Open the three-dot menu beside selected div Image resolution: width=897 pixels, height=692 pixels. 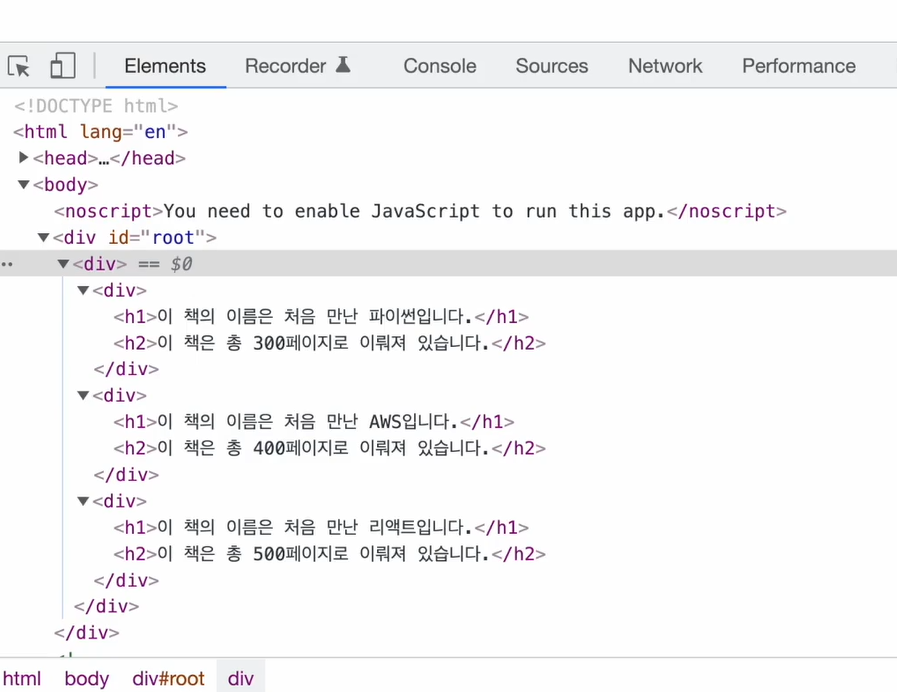[7, 264]
